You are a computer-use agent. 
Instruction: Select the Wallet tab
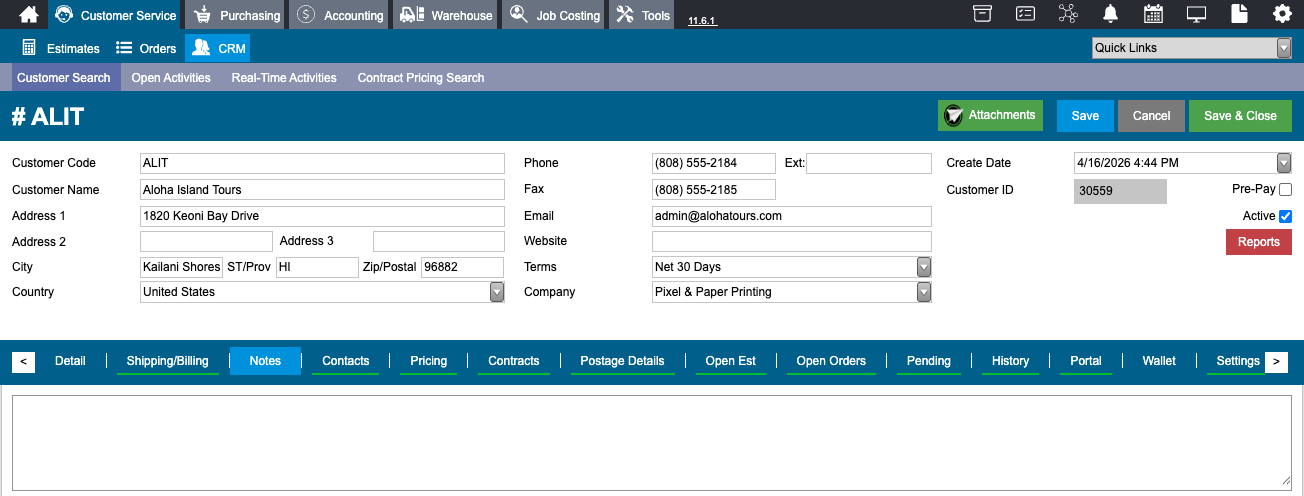[x=1159, y=361]
